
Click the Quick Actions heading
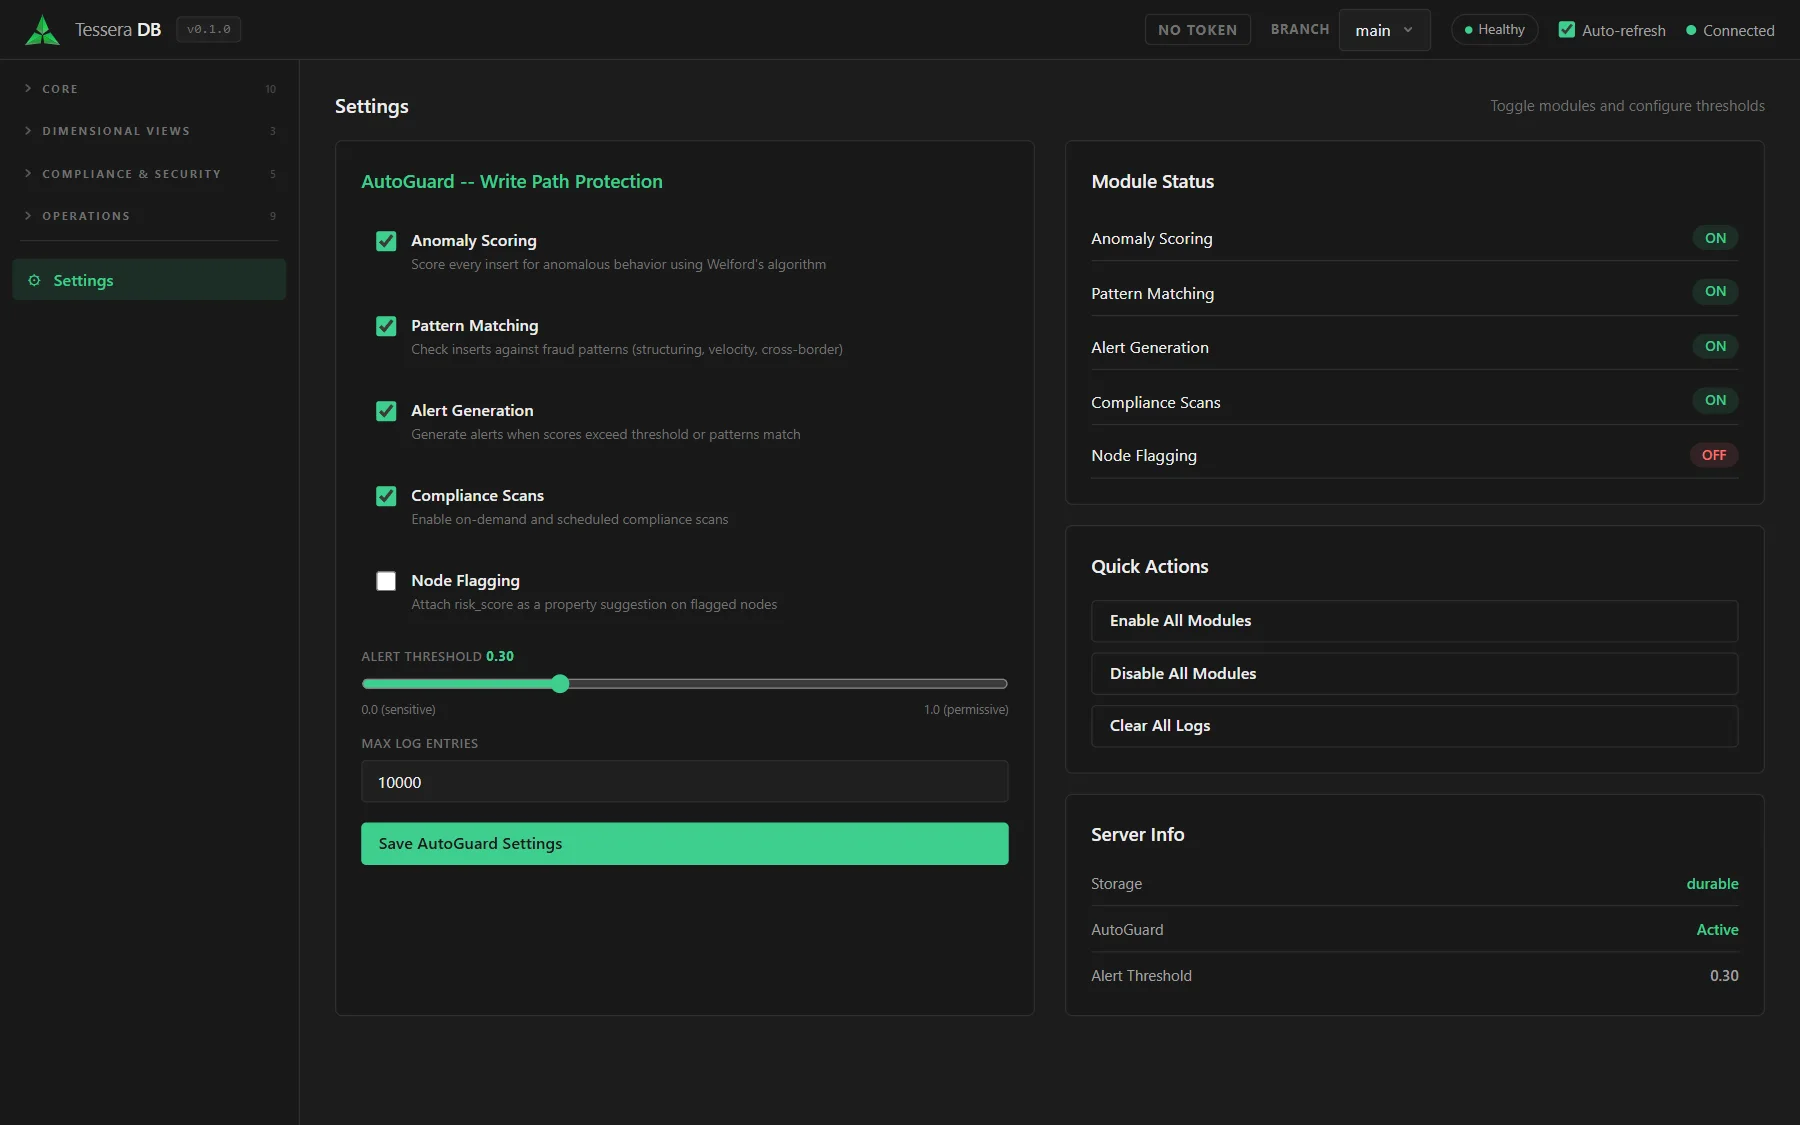coord(1149,567)
